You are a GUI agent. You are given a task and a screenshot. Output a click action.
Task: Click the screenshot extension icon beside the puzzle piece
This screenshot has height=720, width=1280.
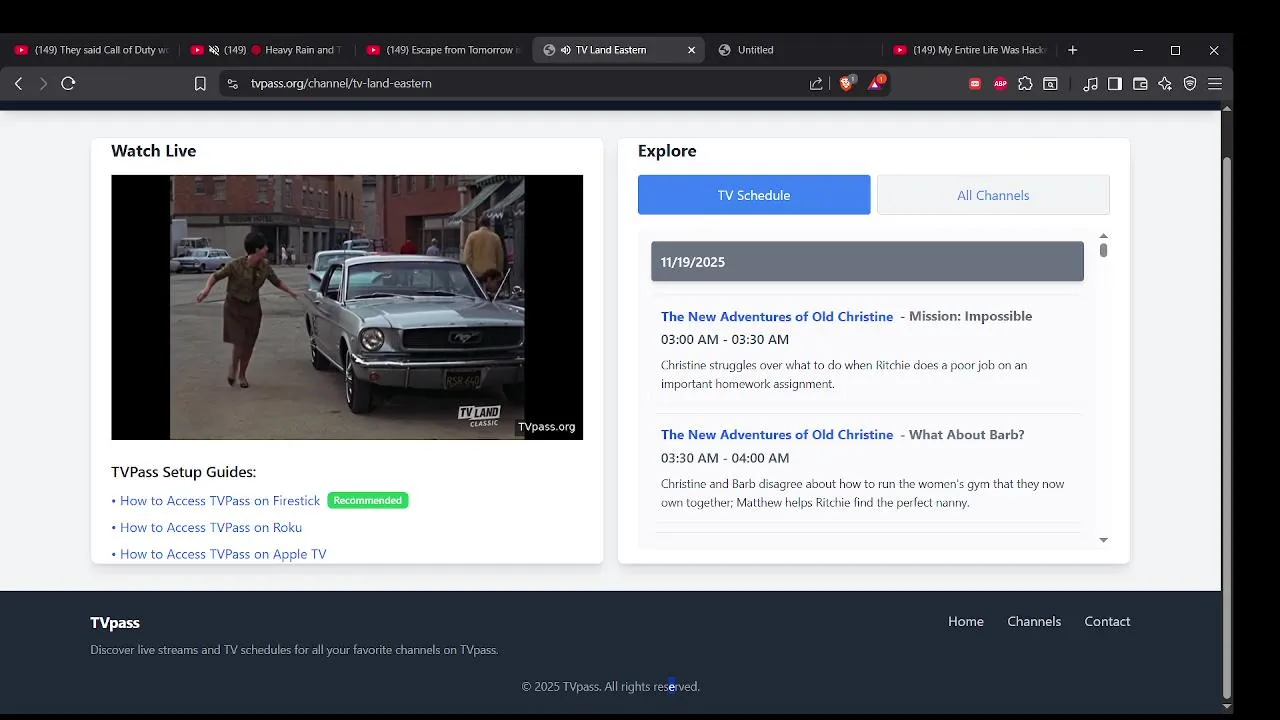point(1050,84)
